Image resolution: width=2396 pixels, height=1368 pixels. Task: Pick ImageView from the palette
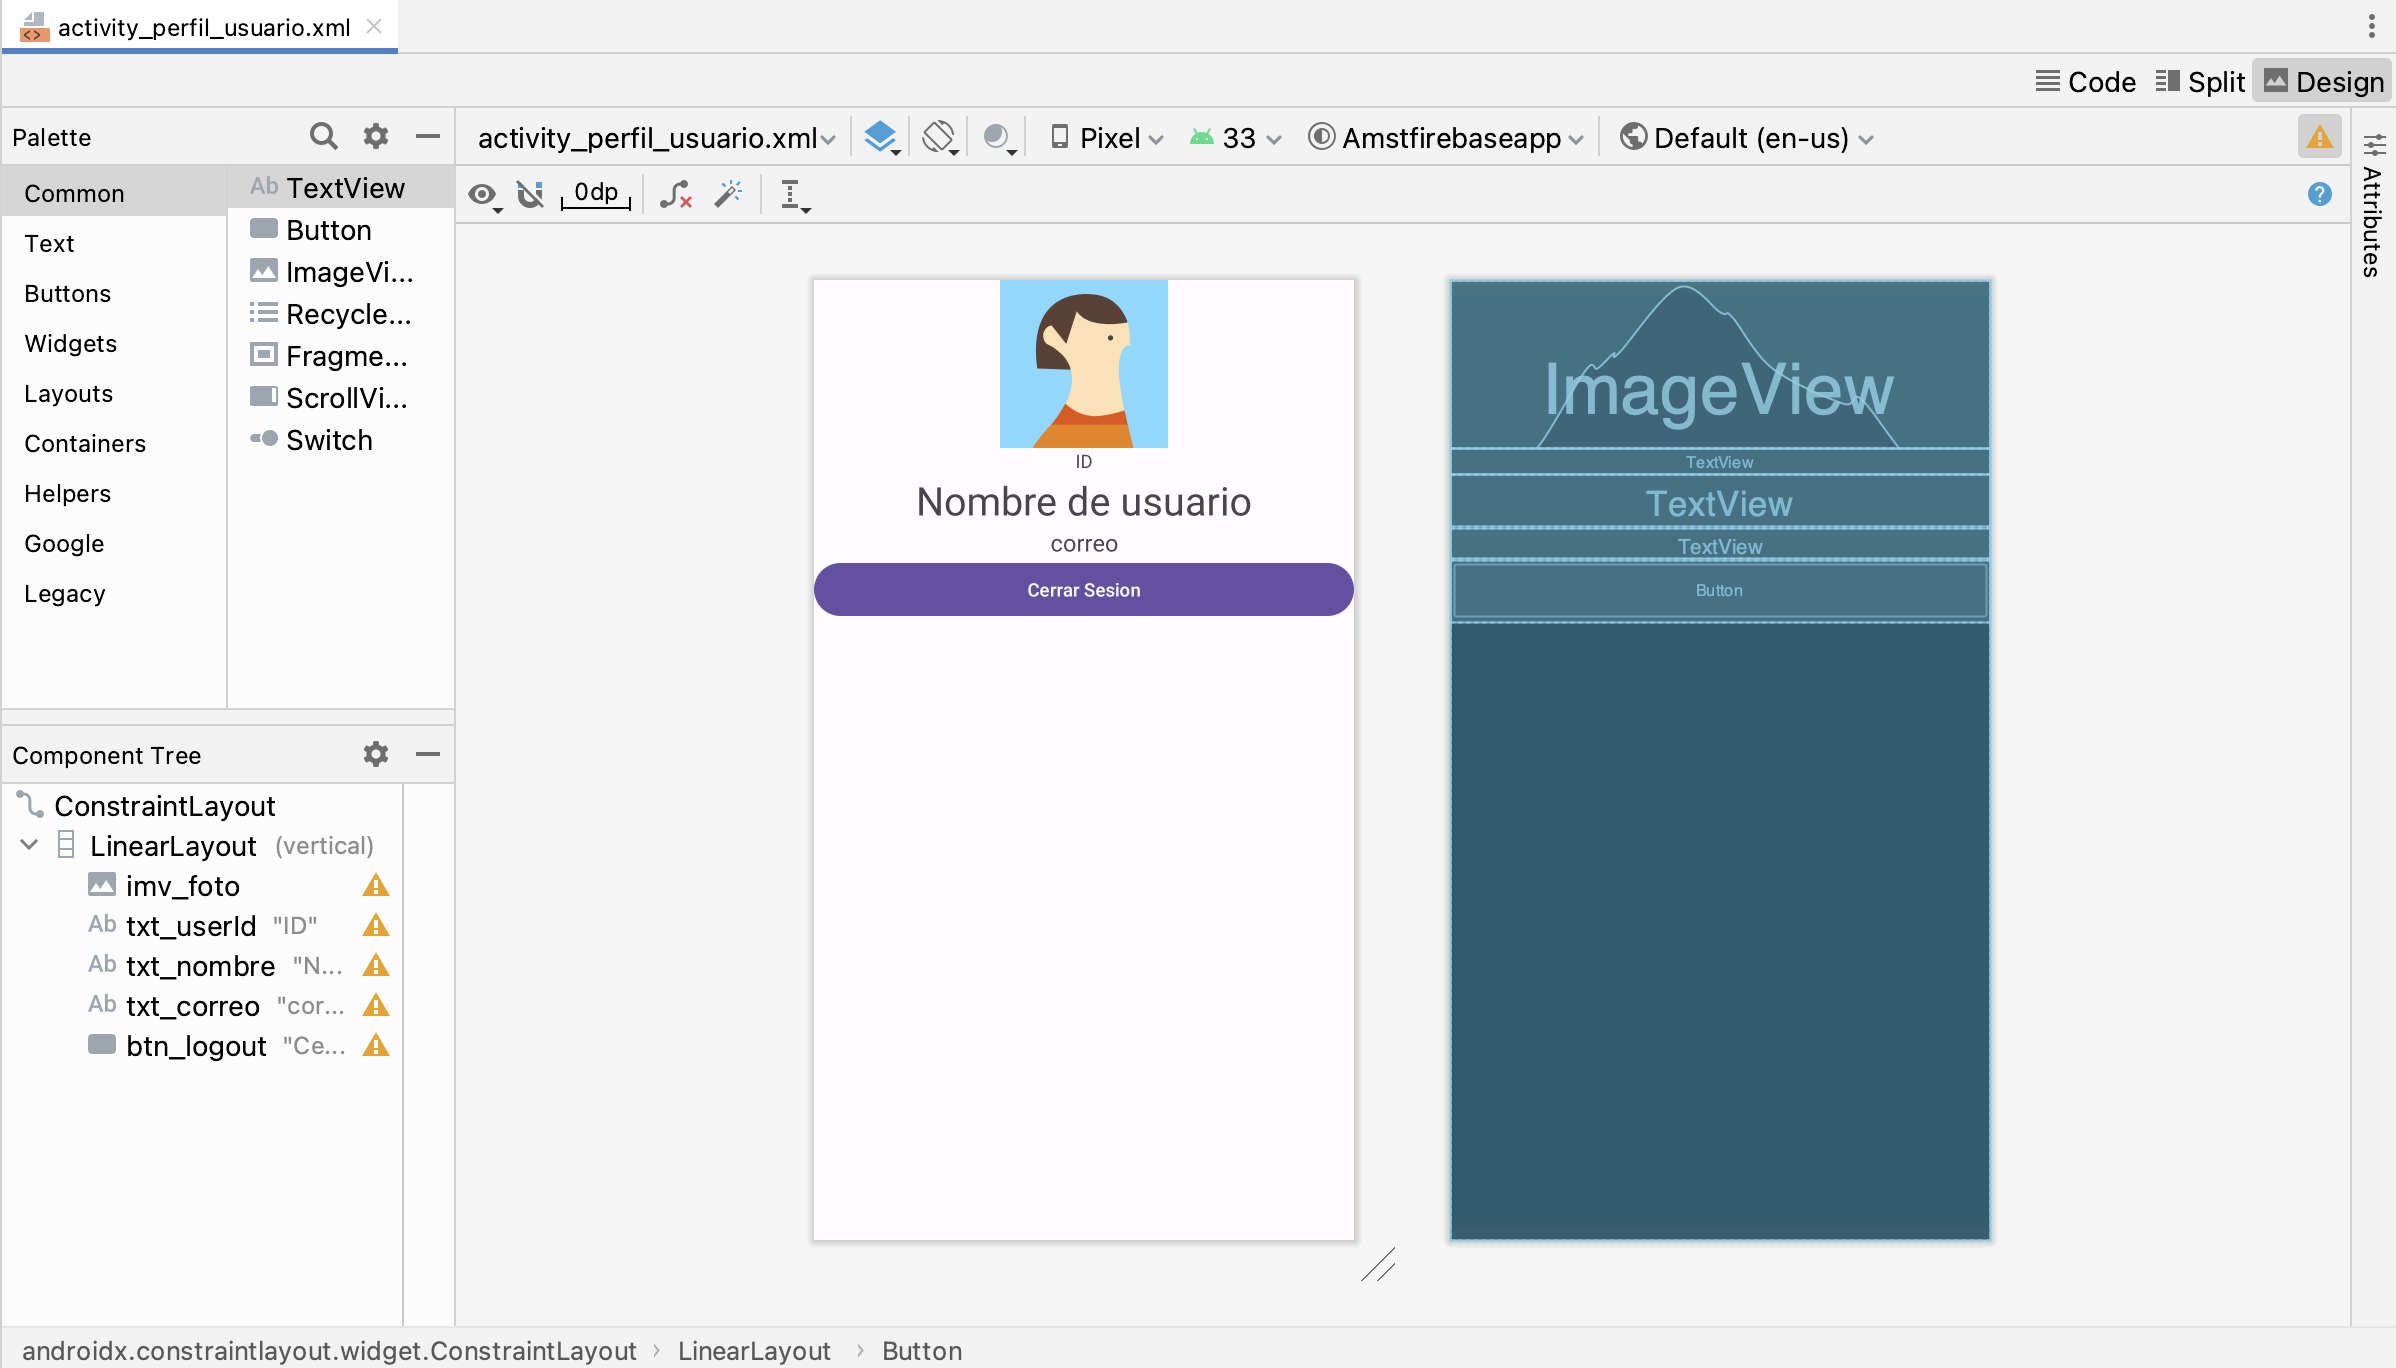tap(341, 272)
